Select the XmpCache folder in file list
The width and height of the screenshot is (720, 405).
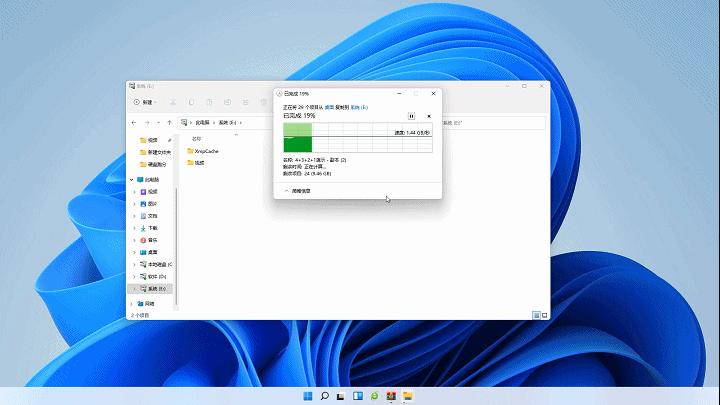coord(203,151)
